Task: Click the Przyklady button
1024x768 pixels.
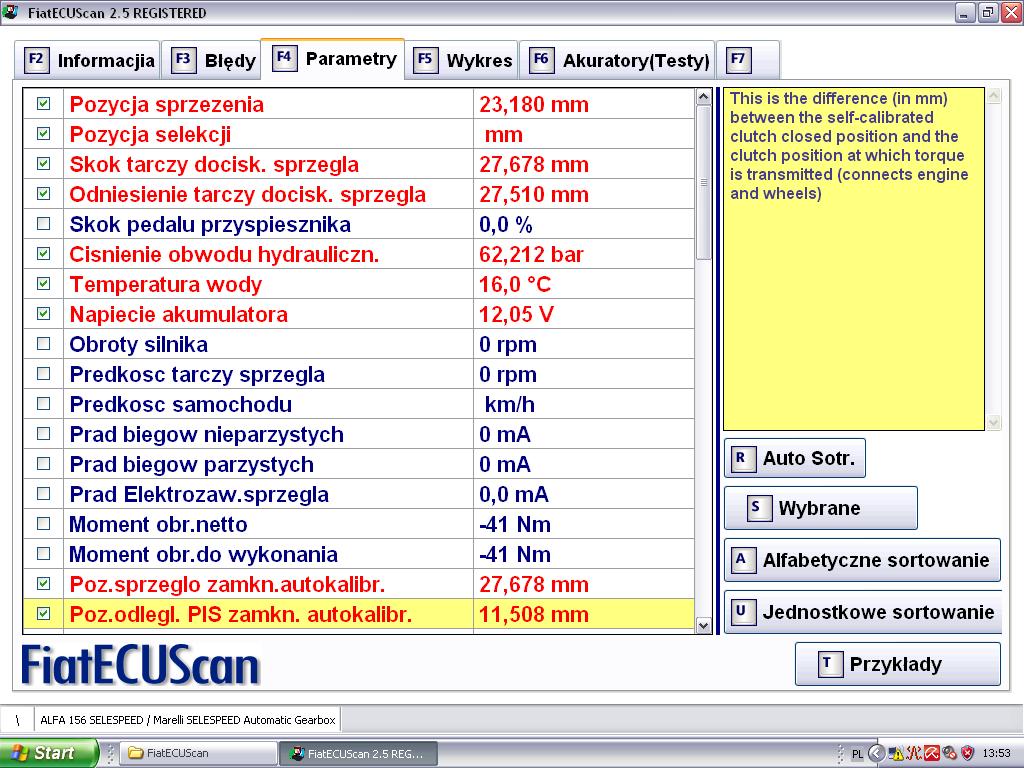Action: pyautogui.click(x=897, y=664)
